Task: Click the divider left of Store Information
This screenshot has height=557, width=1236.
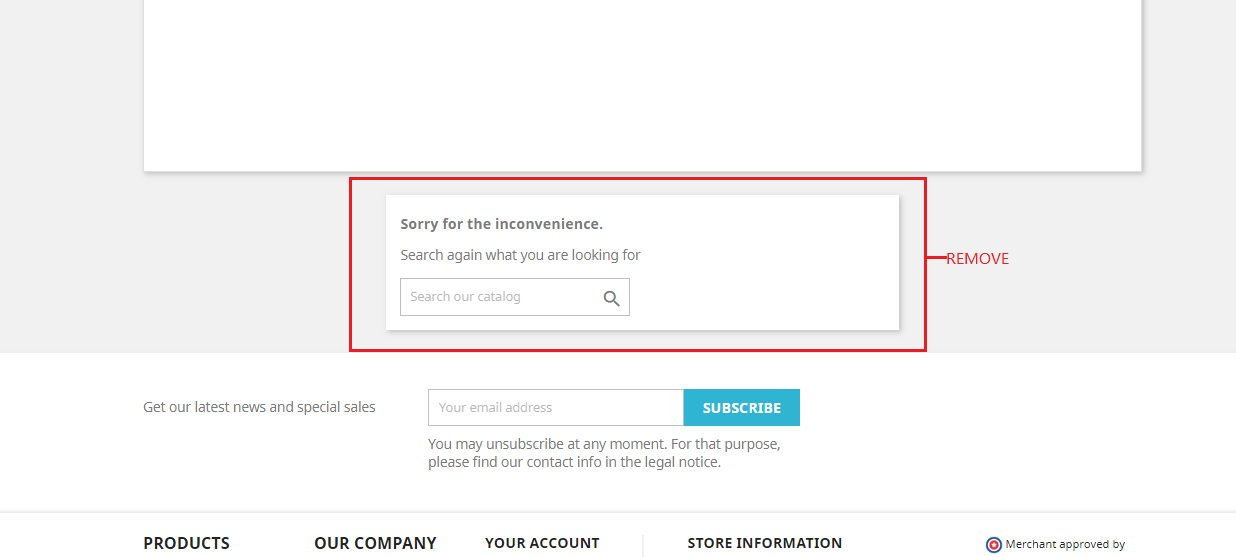Action: 643,545
